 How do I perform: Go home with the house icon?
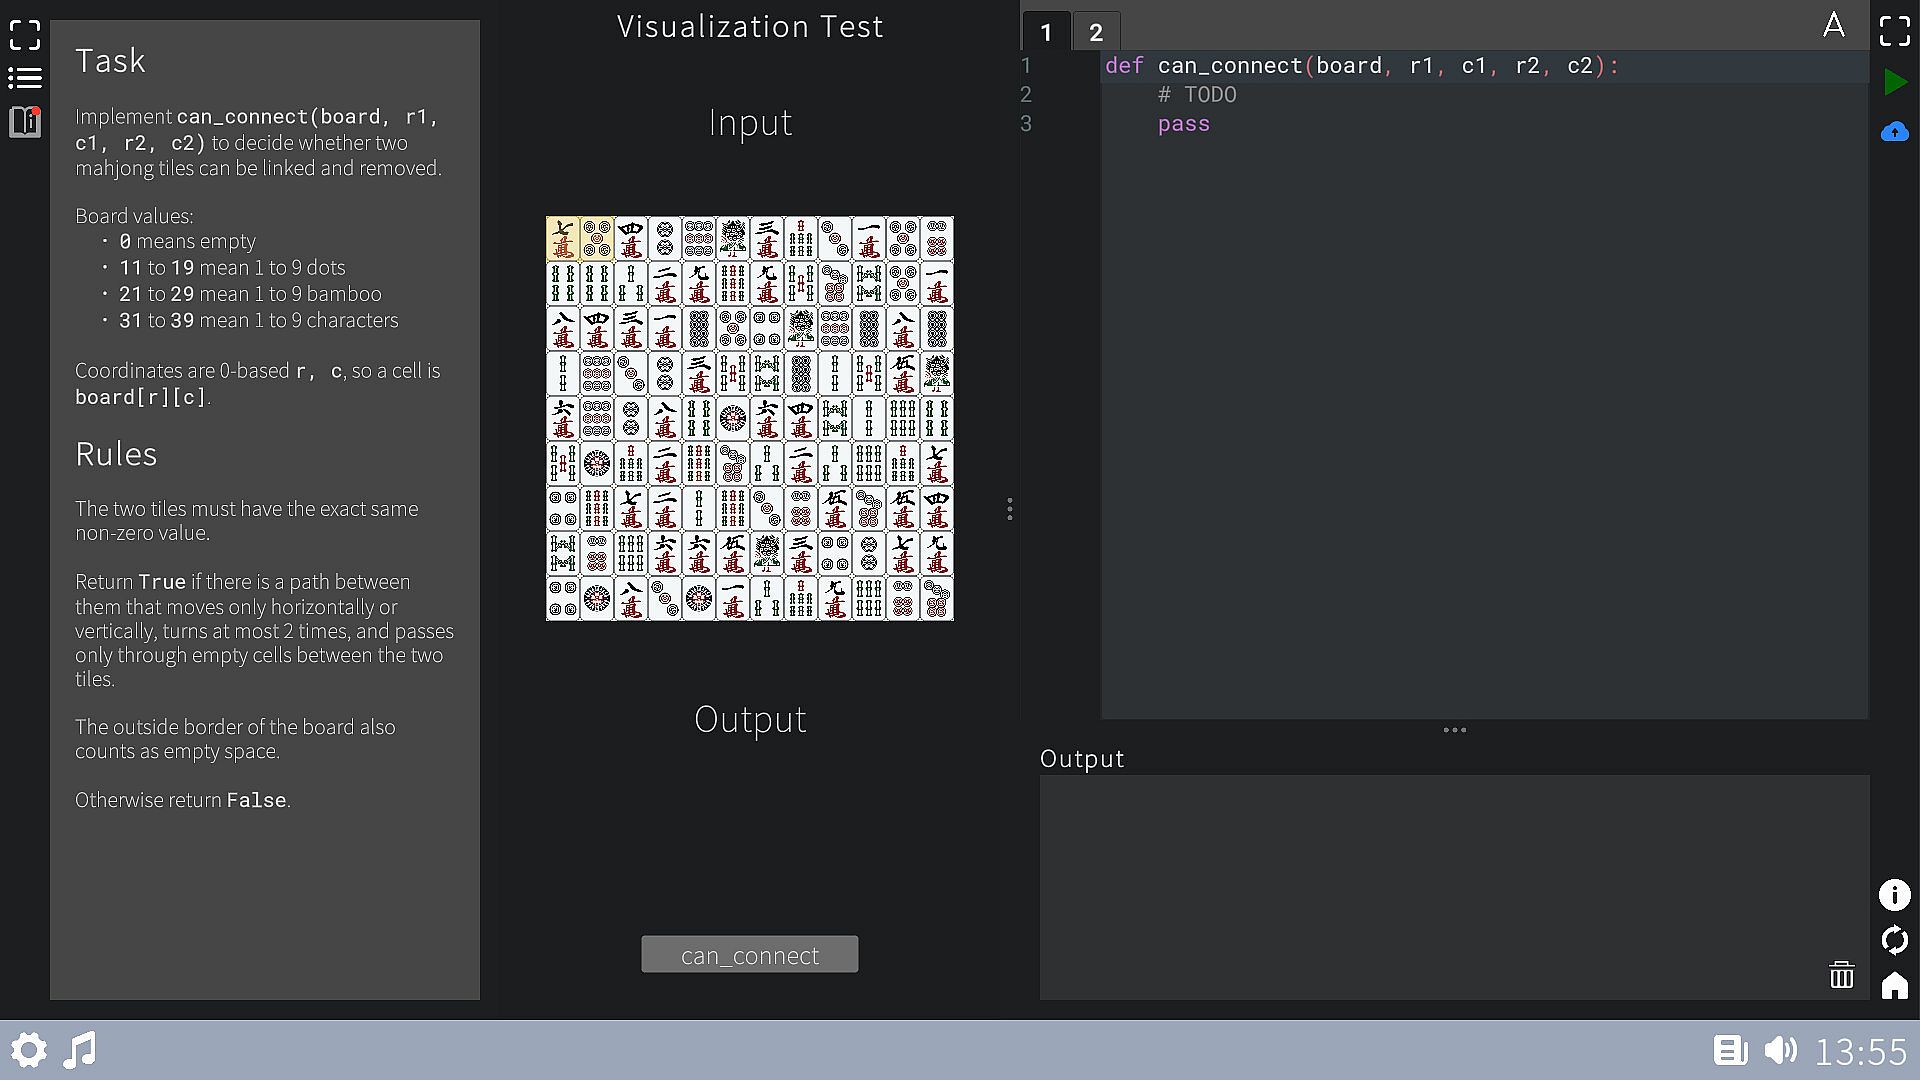click(x=1894, y=985)
